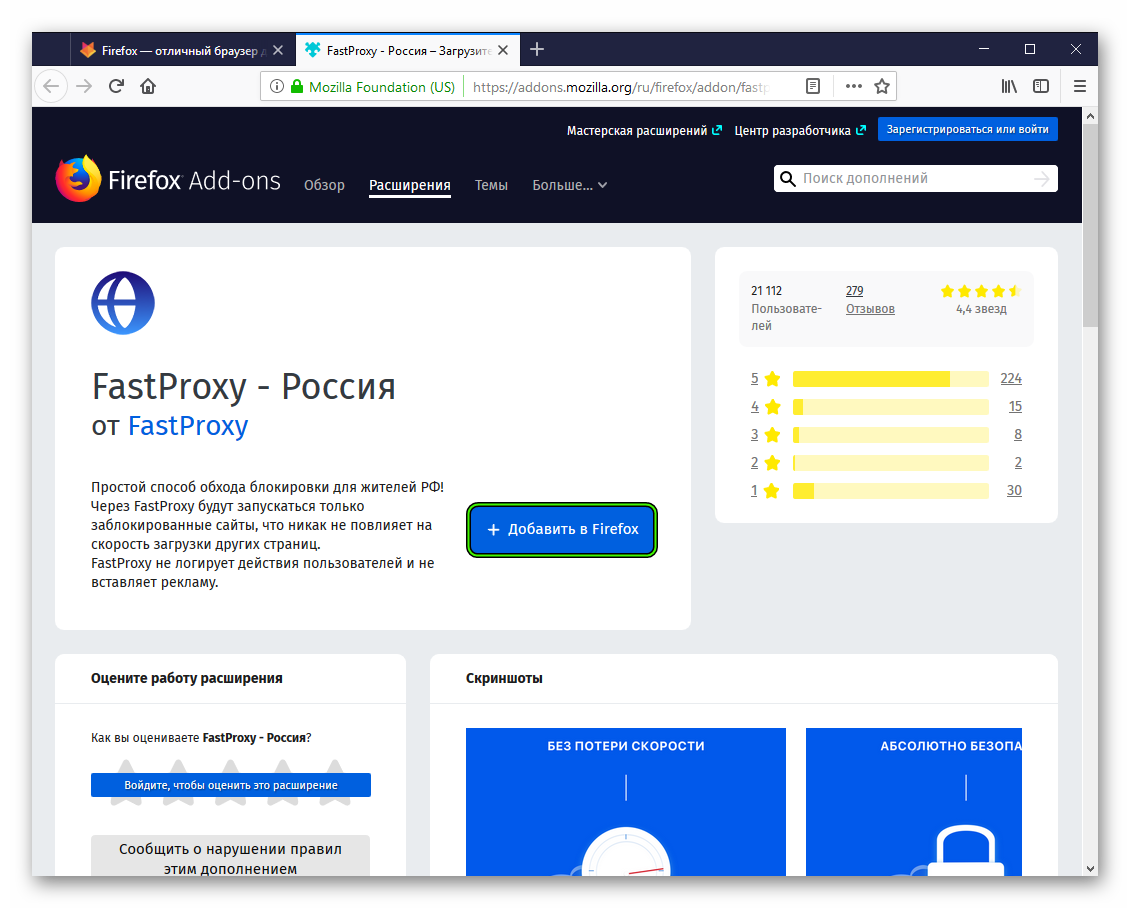Click the 4-star rating bar

pyautogui.click(x=891, y=407)
